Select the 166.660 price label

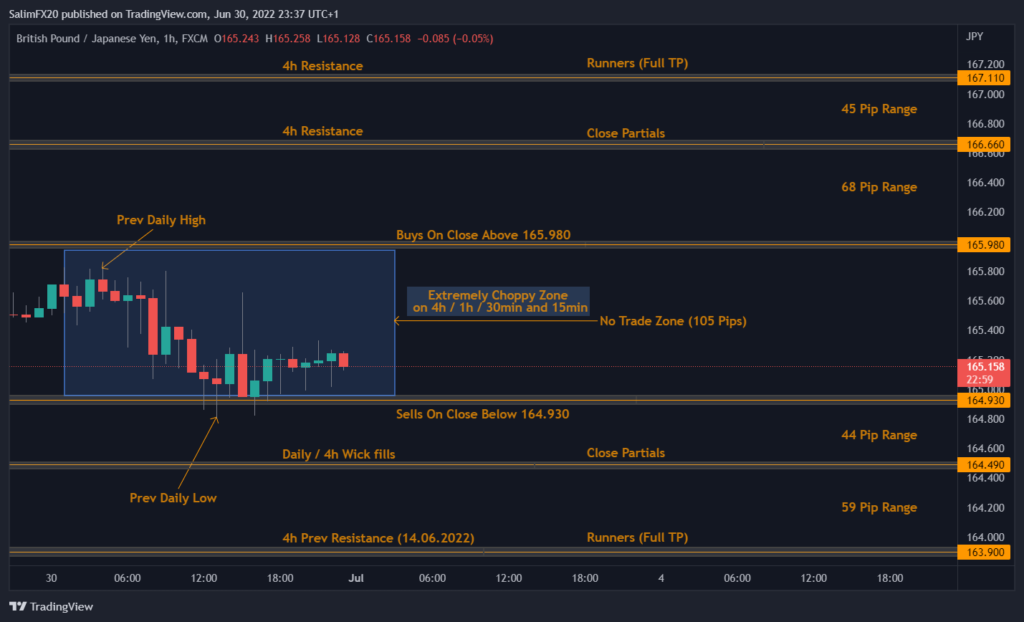pos(984,145)
